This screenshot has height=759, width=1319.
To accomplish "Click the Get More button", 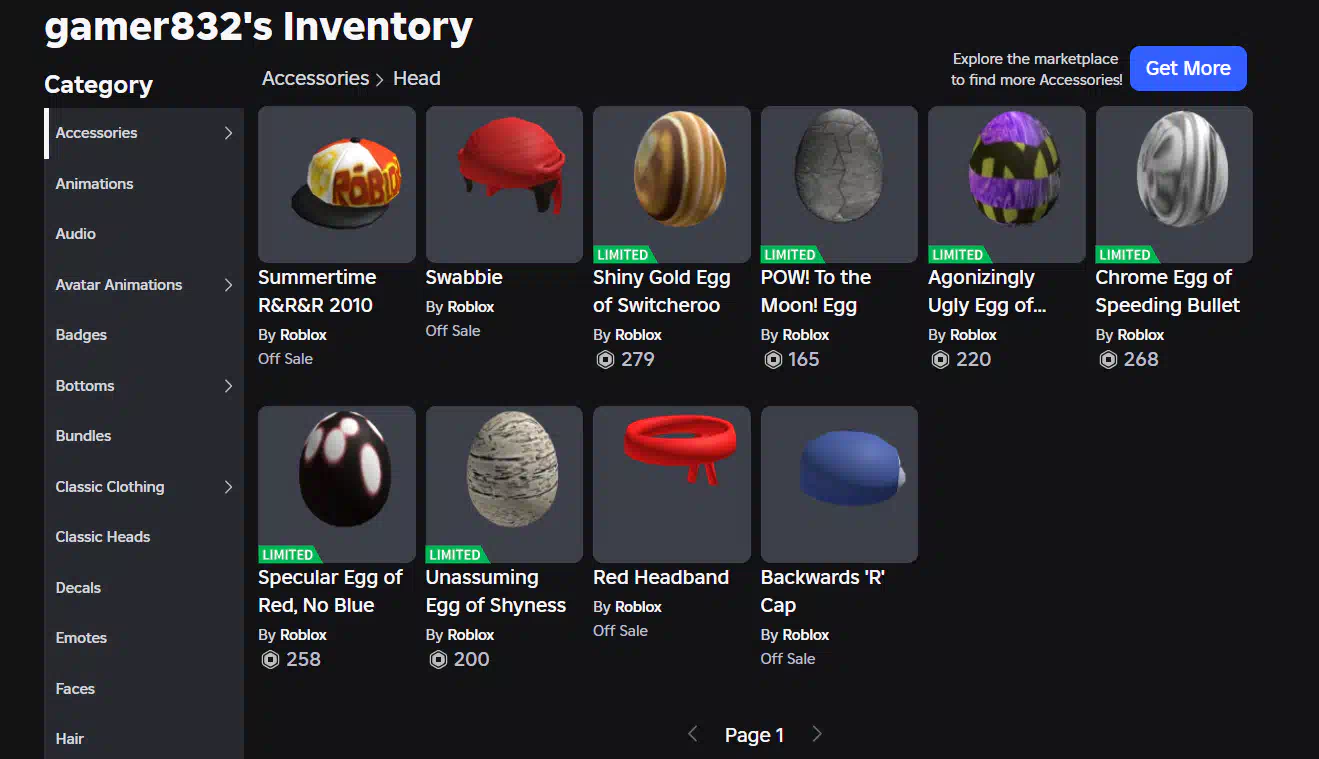I will point(1188,68).
